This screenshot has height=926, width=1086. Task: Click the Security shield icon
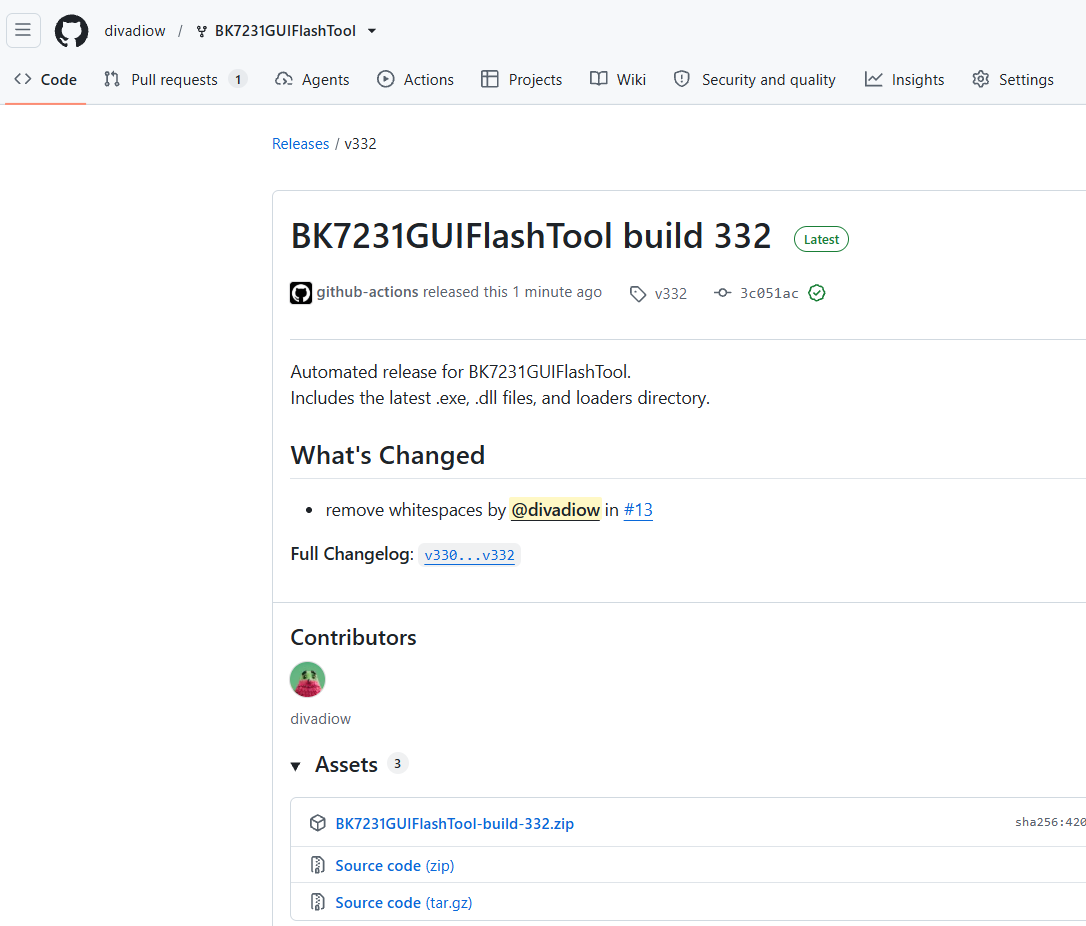682,79
